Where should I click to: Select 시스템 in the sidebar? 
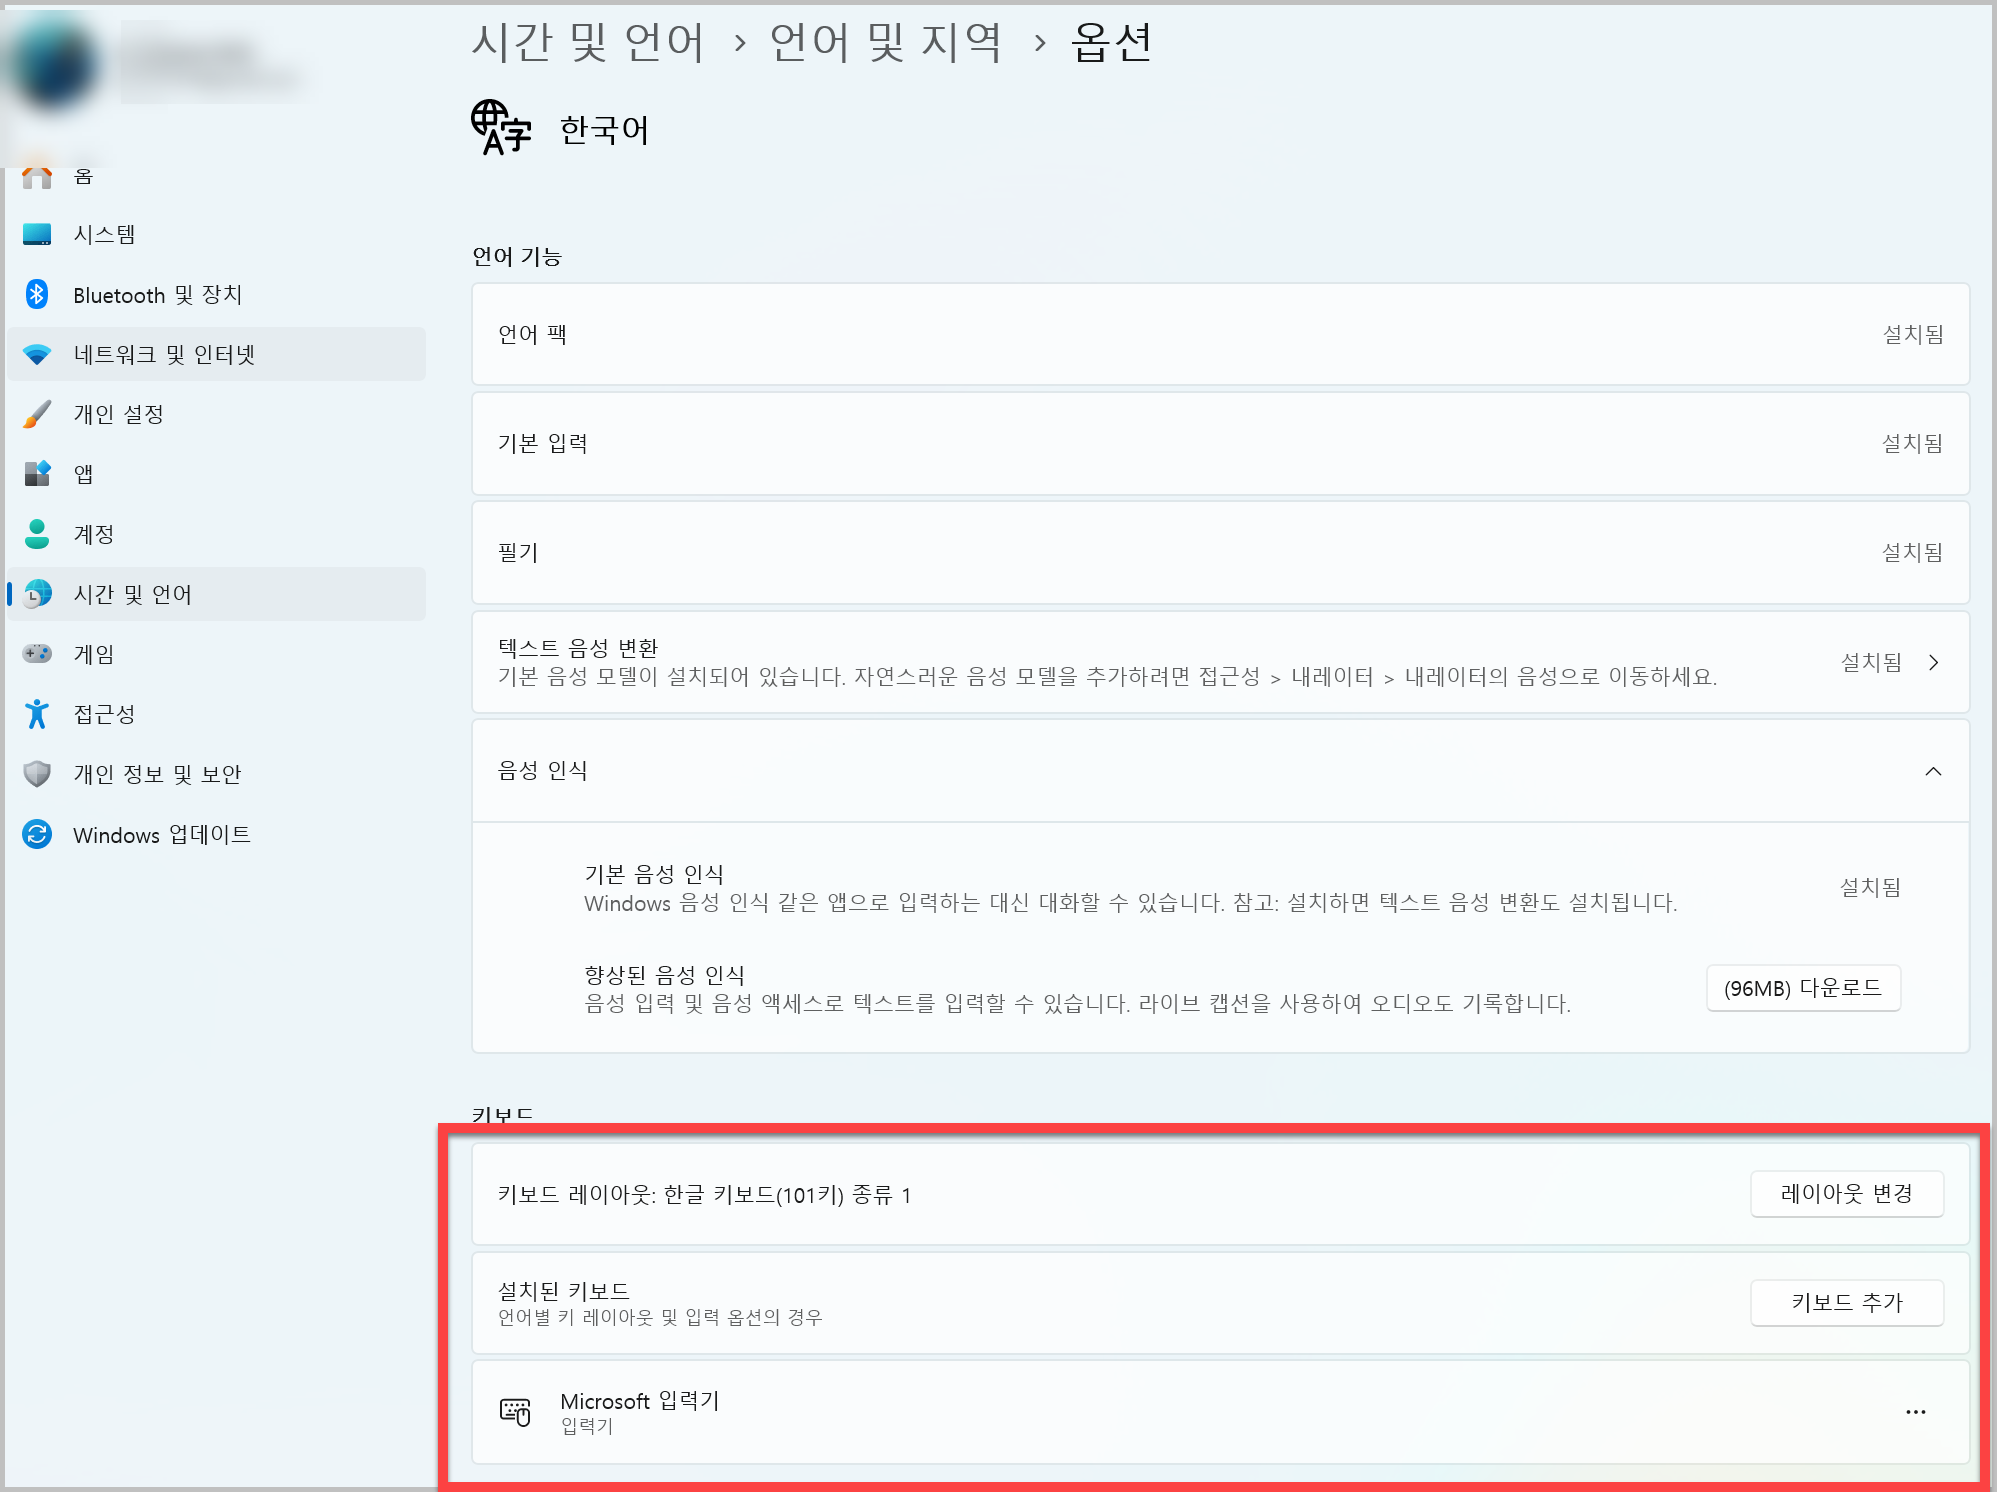pyautogui.click(x=104, y=234)
